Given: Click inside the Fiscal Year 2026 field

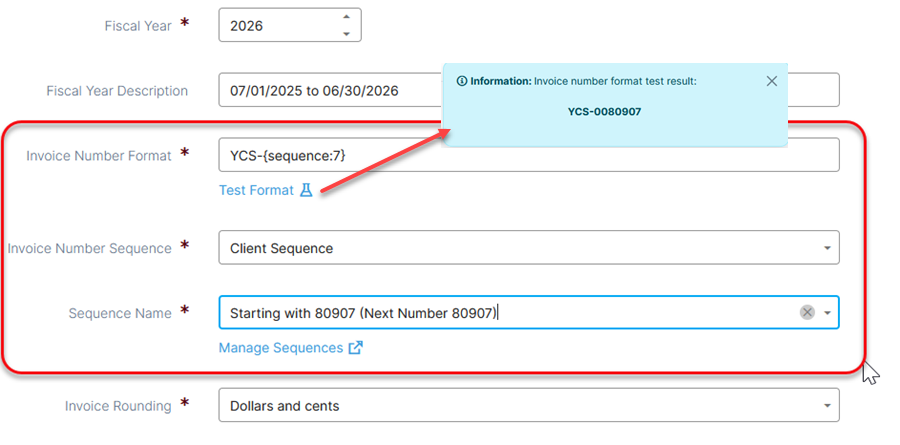Looking at the screenshot, I should [275, 26].
